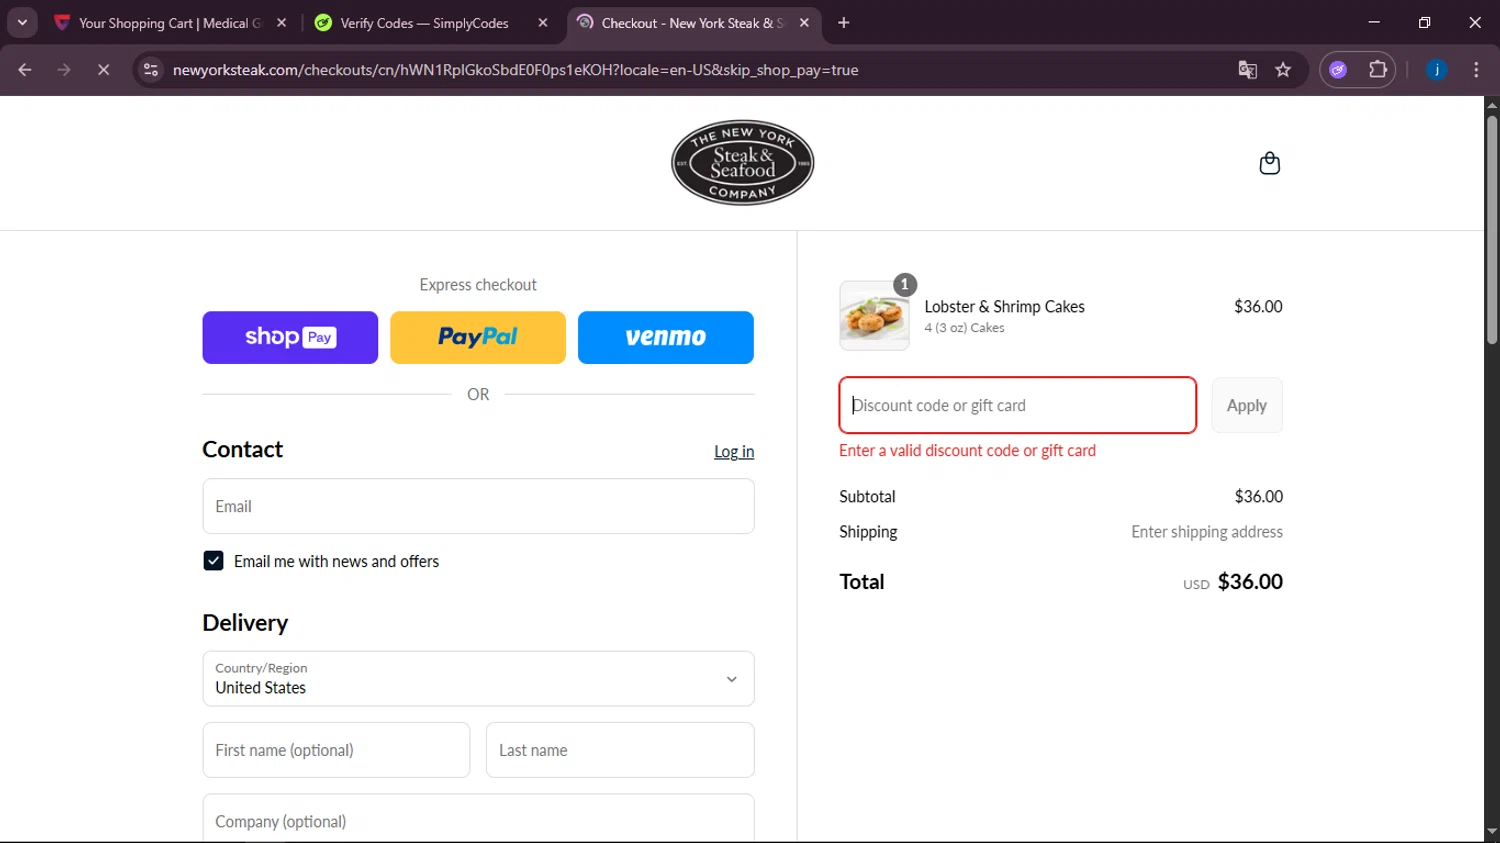Viewport: 1500px width, 843px height.
Task: Open the browser extensions puzzle icon
Action: pyautogui.click(x=1378, y=70)
